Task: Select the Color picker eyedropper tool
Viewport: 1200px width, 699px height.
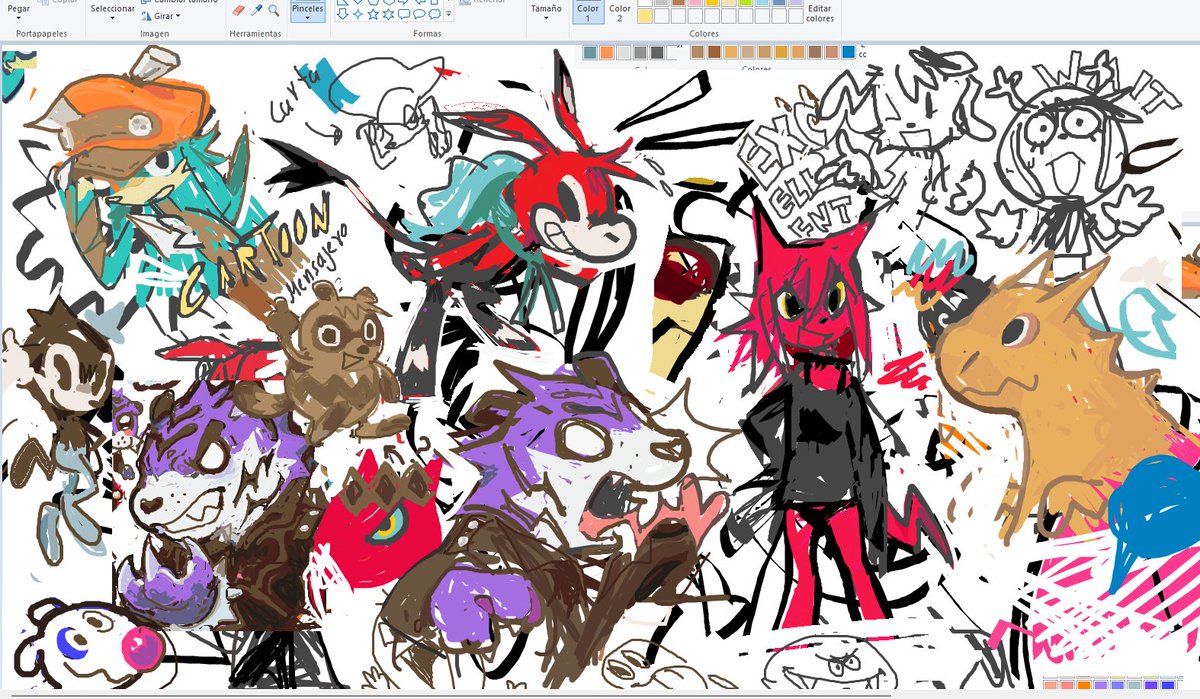Action: tap(256, 10)
